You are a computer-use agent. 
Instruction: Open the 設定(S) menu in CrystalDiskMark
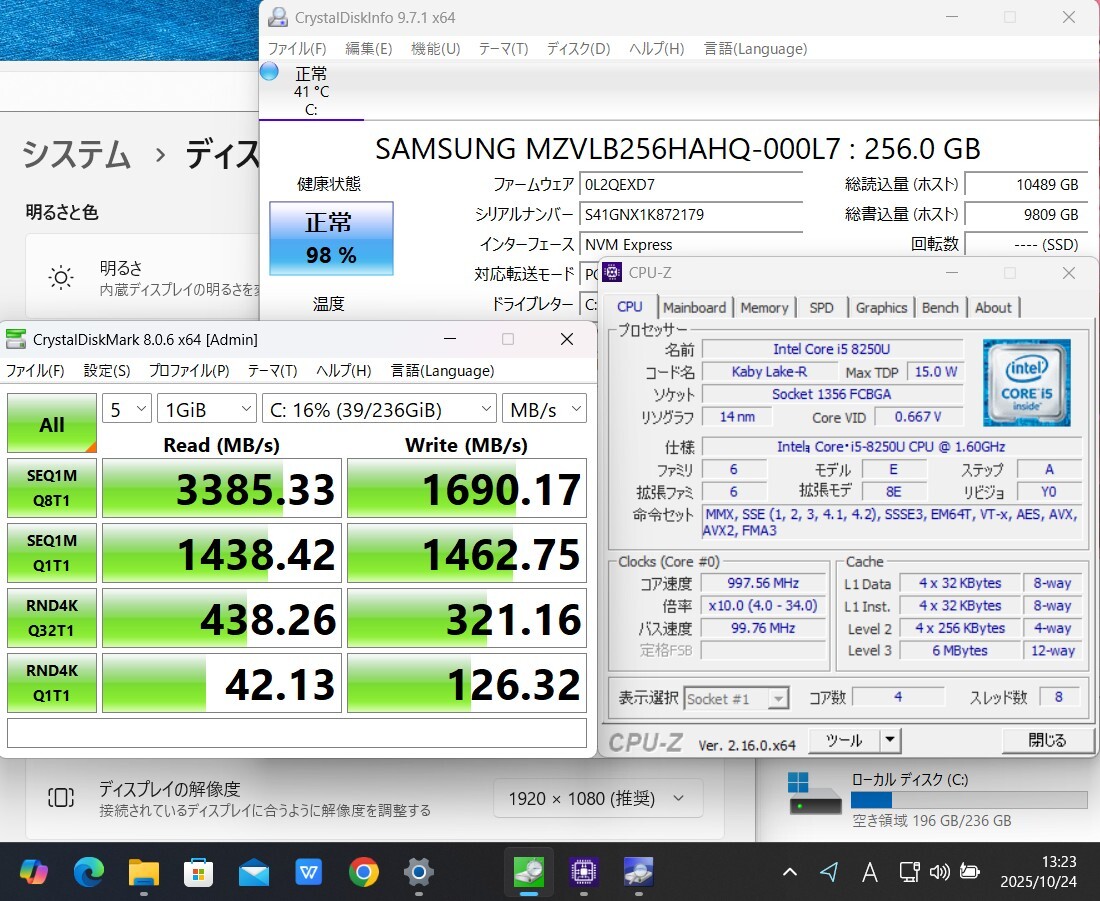(x=107, y=370)
